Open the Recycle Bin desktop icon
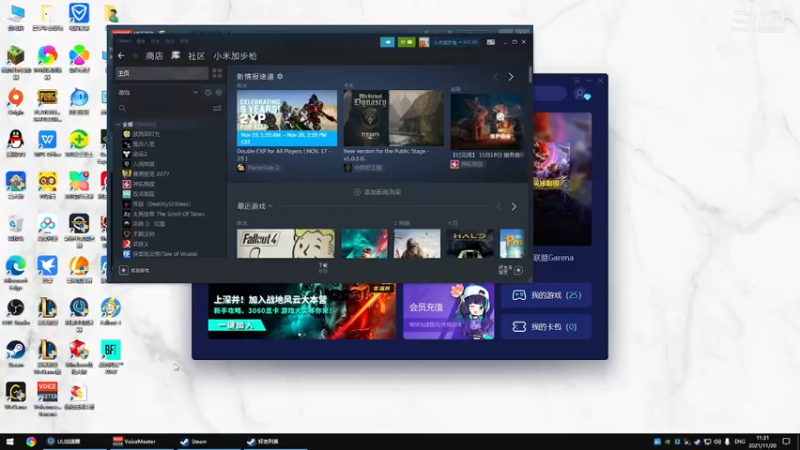Viewport: 800px width, 450px height. tap(16, 228)
